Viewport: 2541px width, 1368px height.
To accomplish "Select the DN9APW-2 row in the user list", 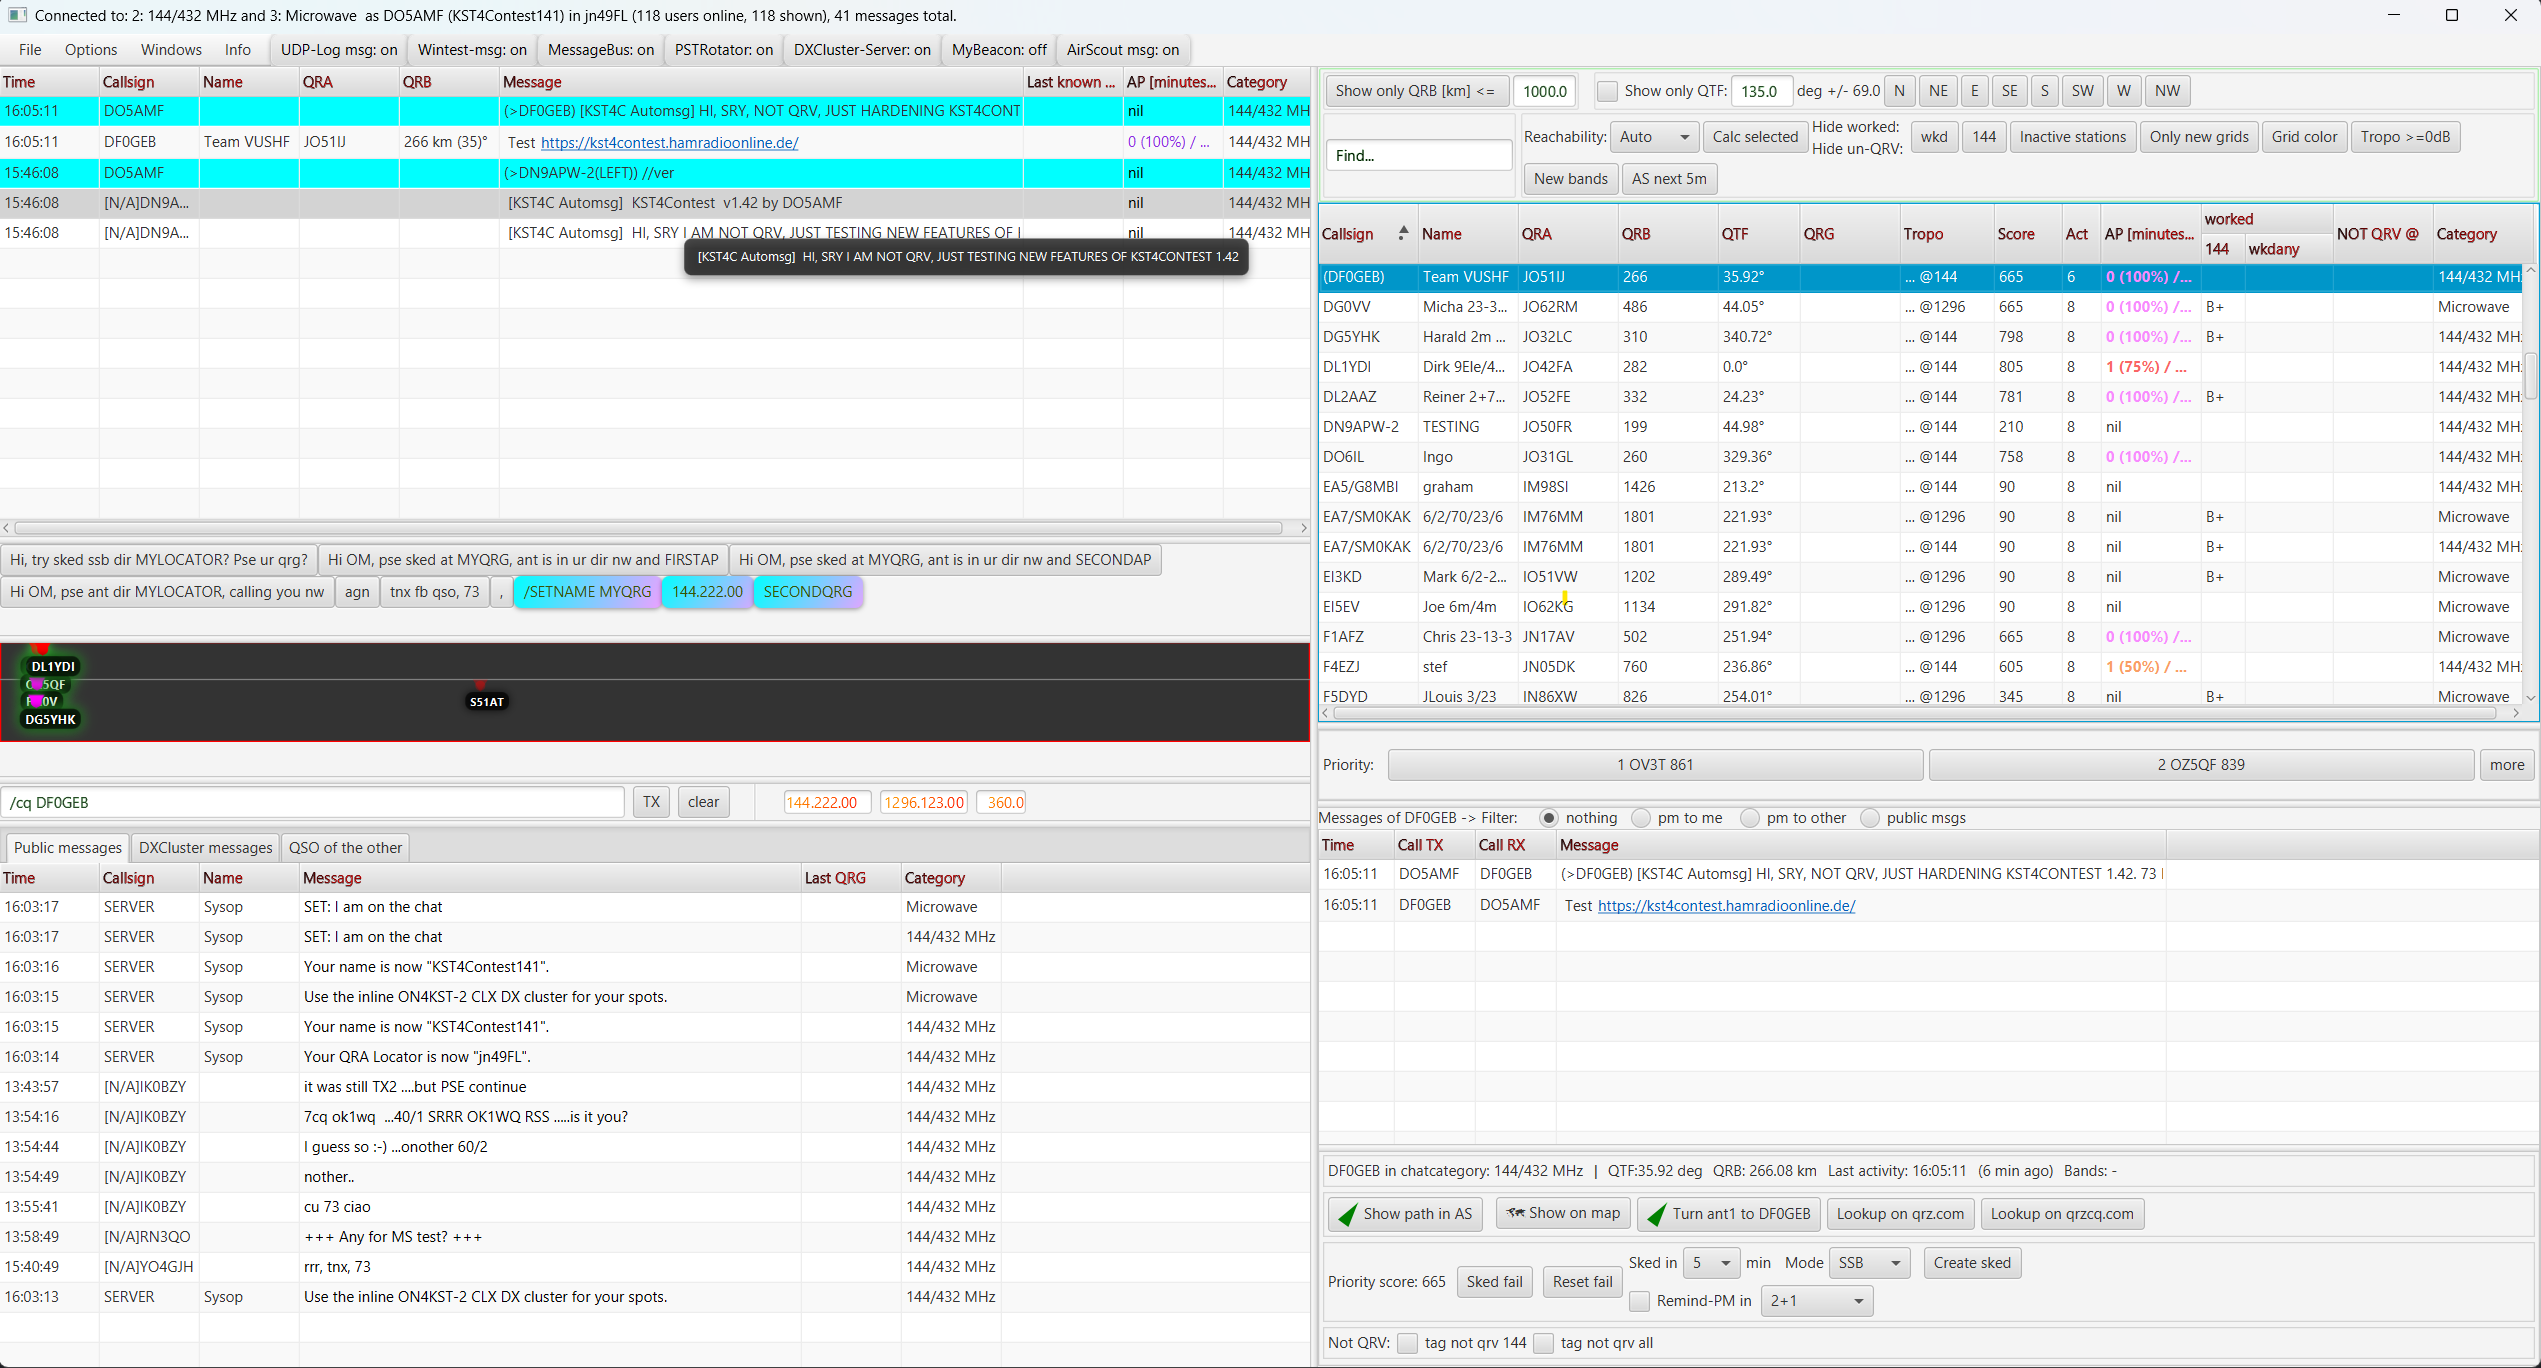I will click(x=1921, y=427).
